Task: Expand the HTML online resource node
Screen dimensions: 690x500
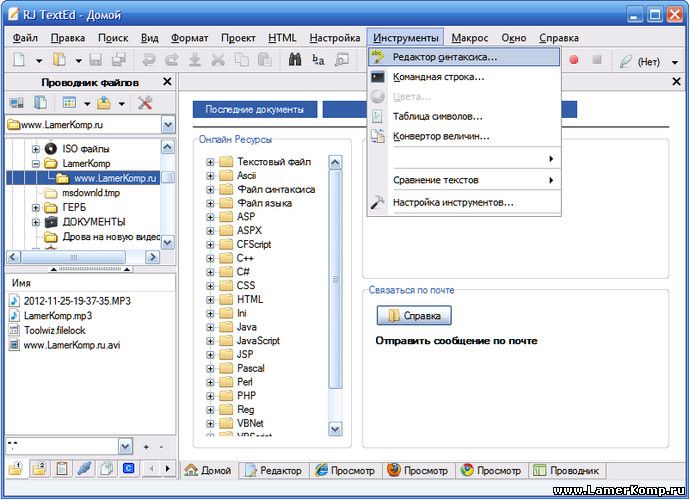Action: point(210,300)
